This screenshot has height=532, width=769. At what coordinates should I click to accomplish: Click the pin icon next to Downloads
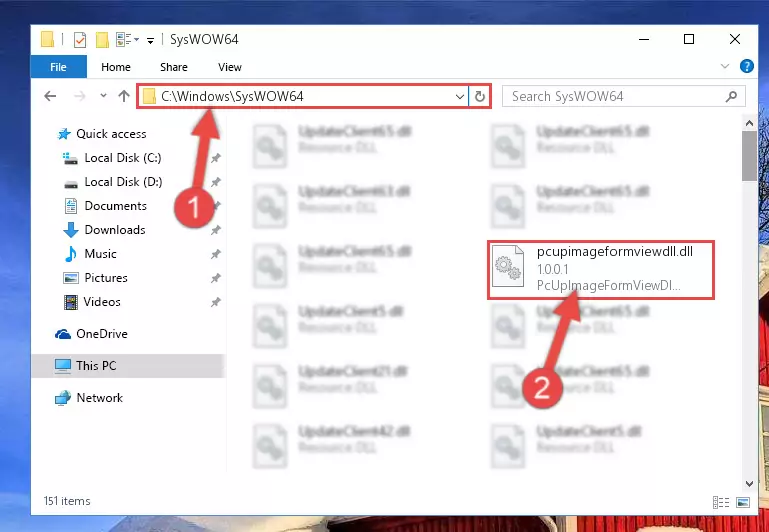click(x=215, y=230)
